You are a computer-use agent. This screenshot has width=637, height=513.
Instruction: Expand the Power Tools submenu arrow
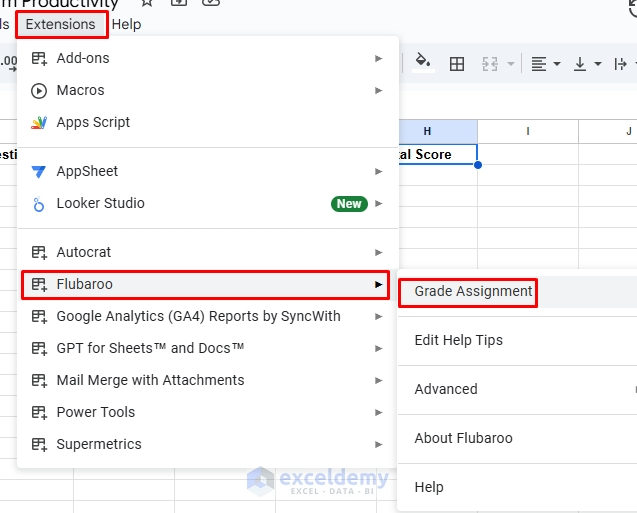(x=379, y=412)
